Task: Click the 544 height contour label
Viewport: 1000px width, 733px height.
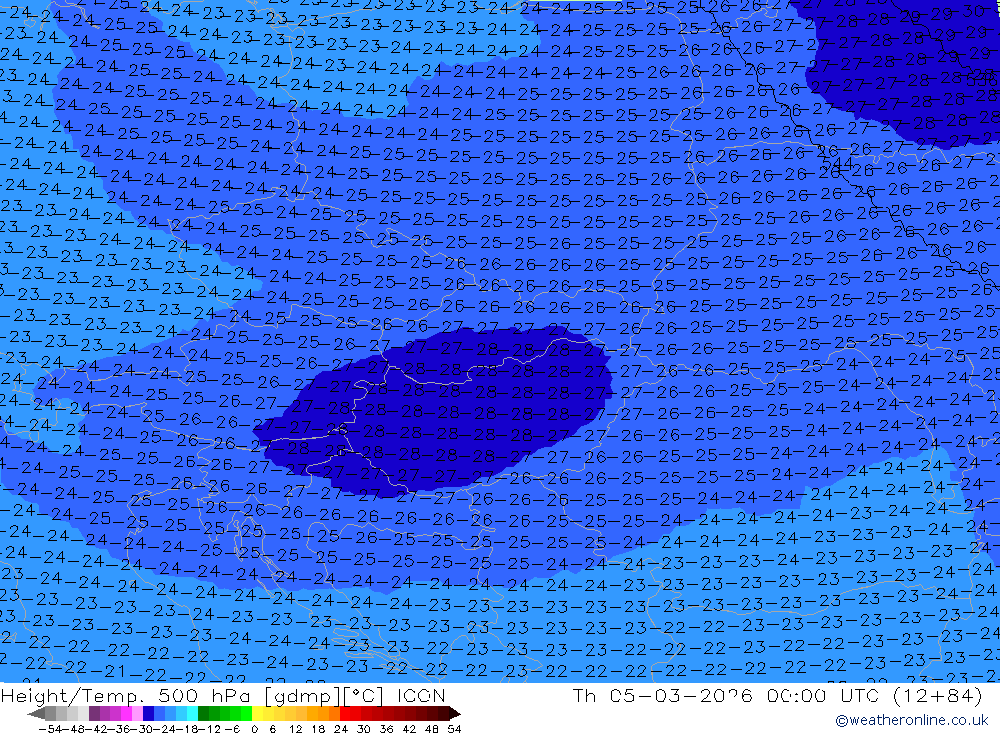Action: (837, 164)
